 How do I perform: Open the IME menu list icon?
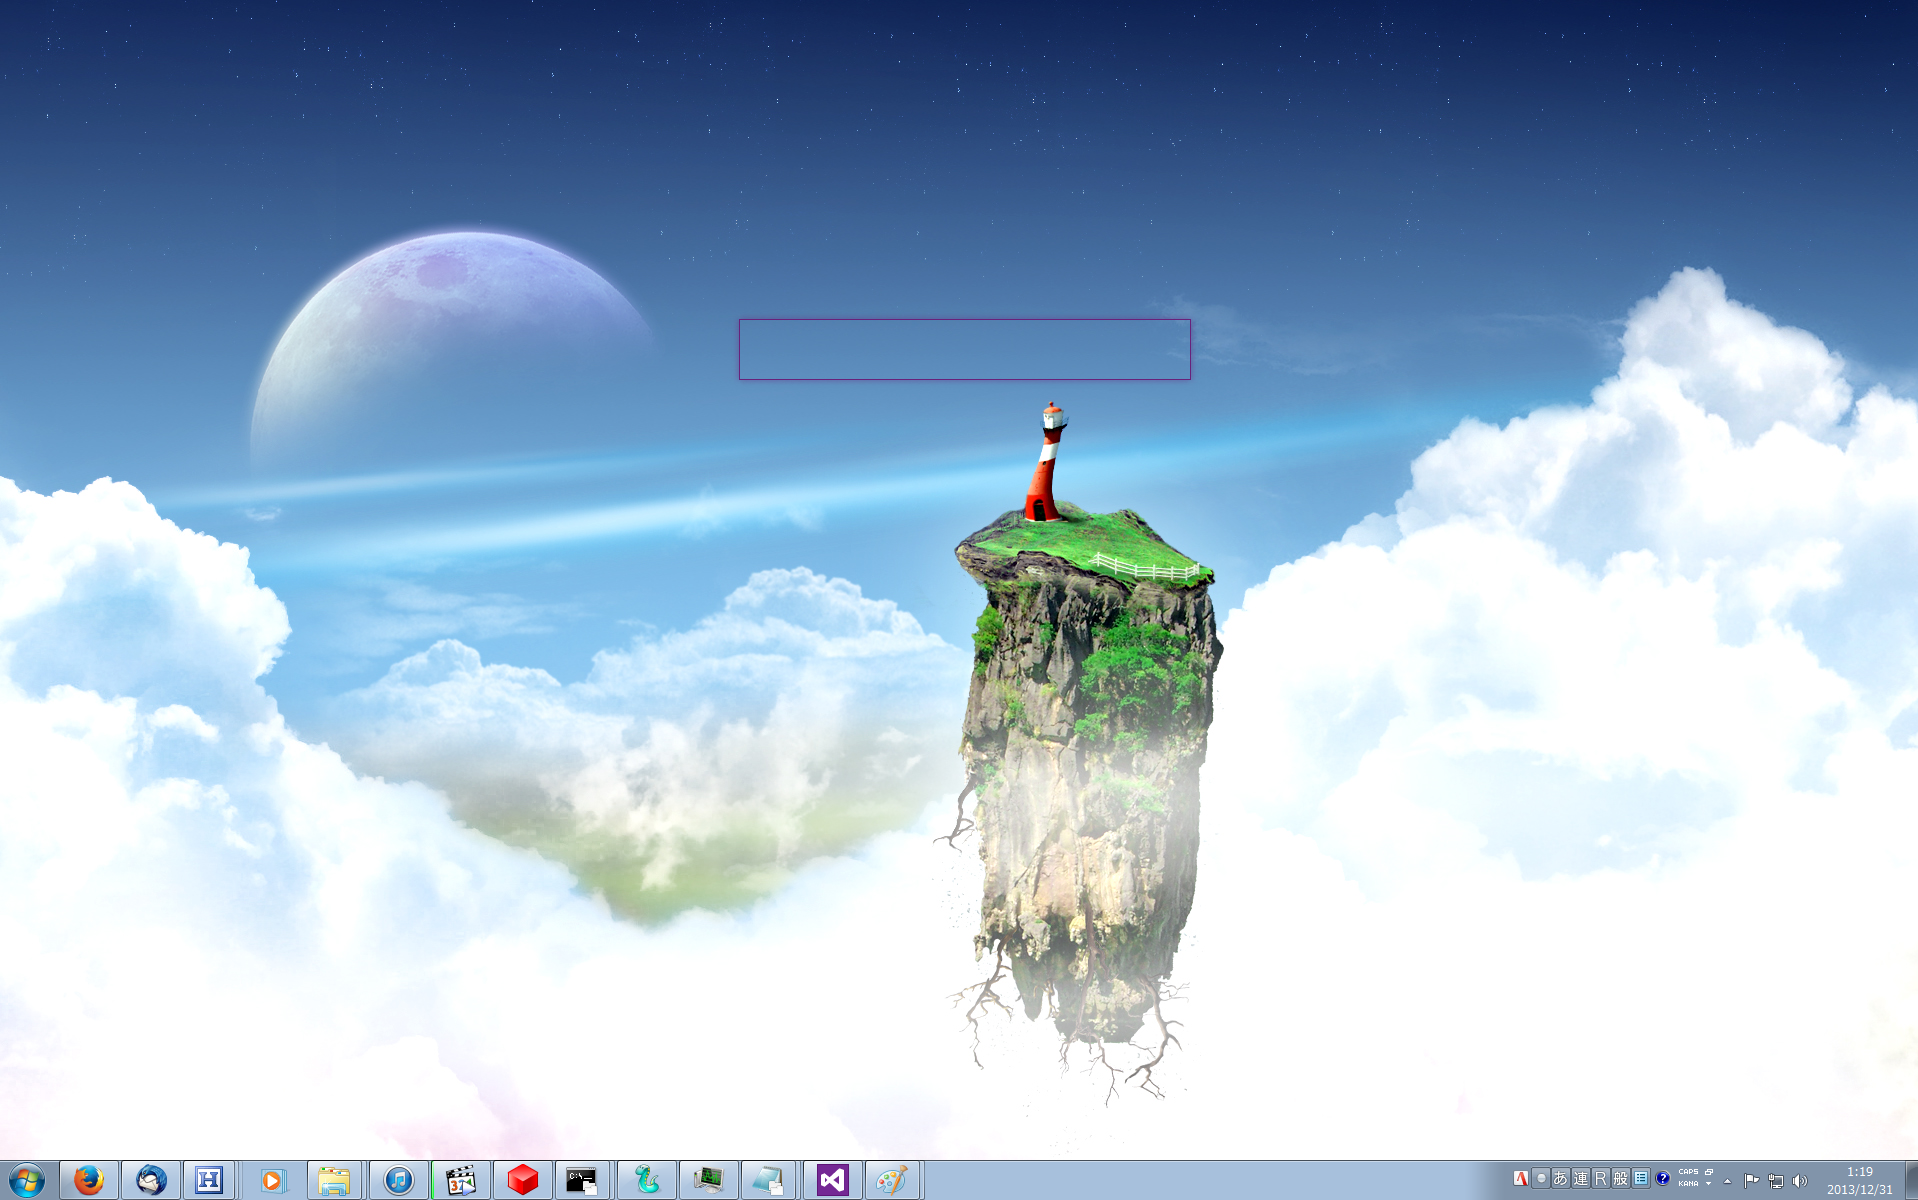pos(1641,1179)
